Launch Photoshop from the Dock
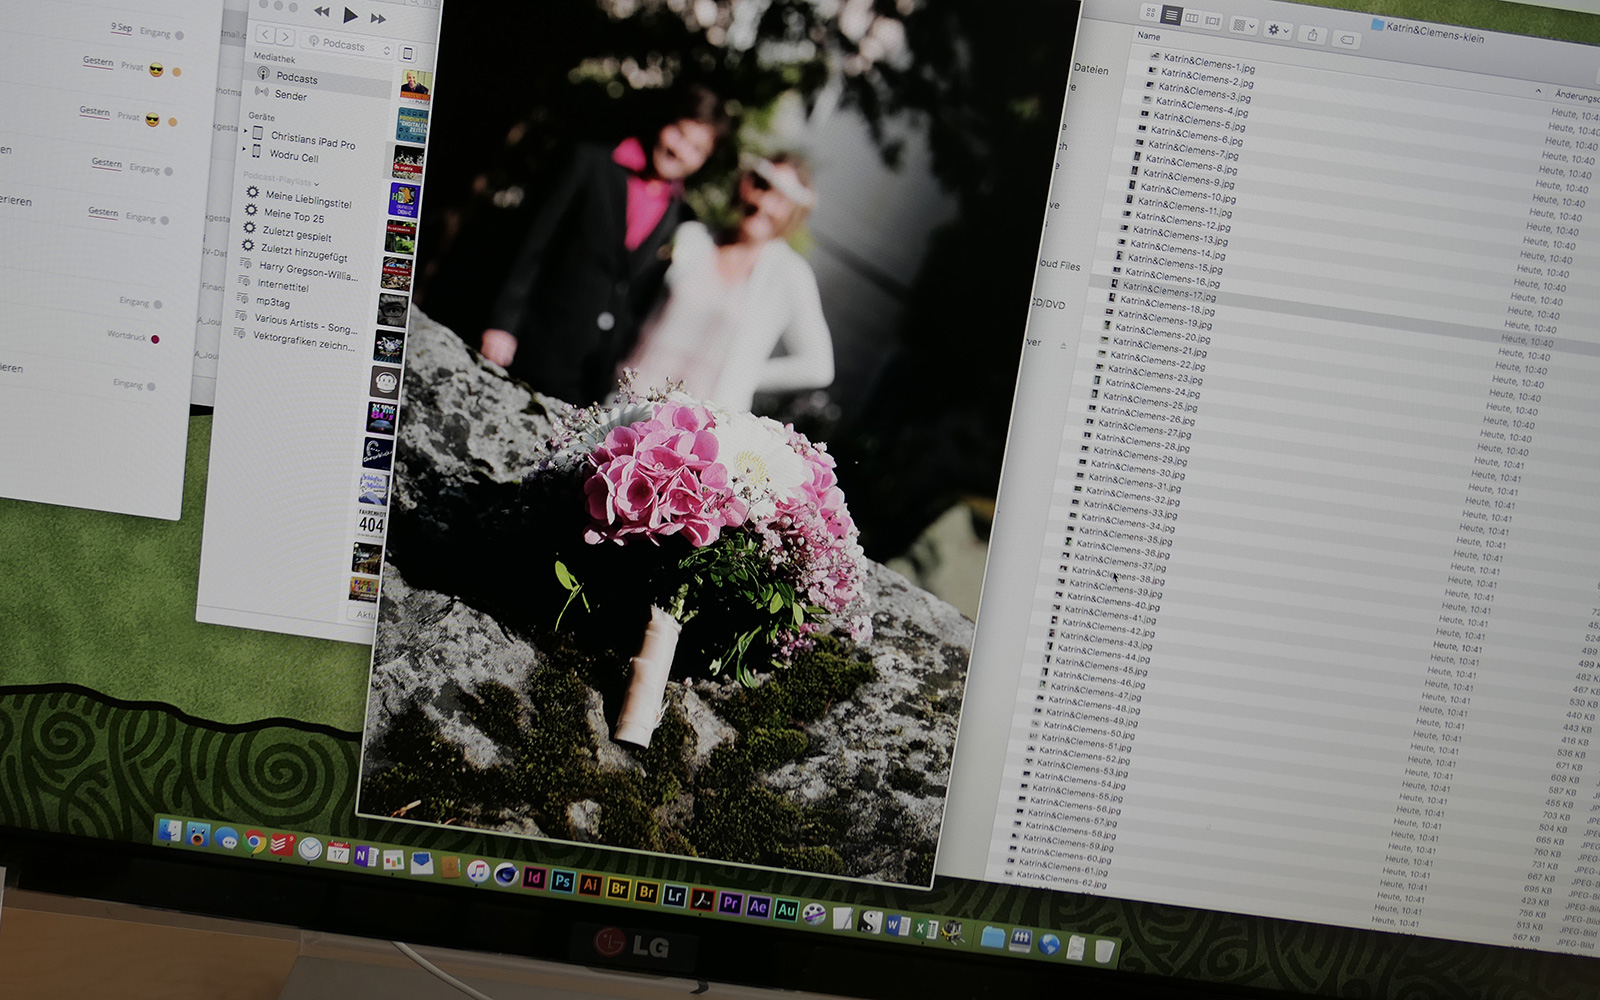The width and height of the screenshot is (1600, 1000). (x=562, y=881)
